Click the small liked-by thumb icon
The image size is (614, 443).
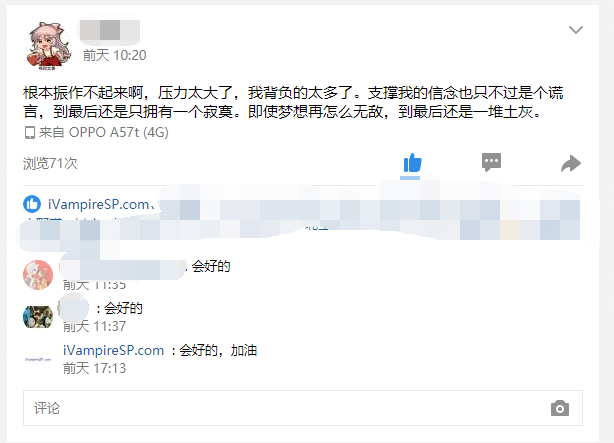[x=32, y=204]
